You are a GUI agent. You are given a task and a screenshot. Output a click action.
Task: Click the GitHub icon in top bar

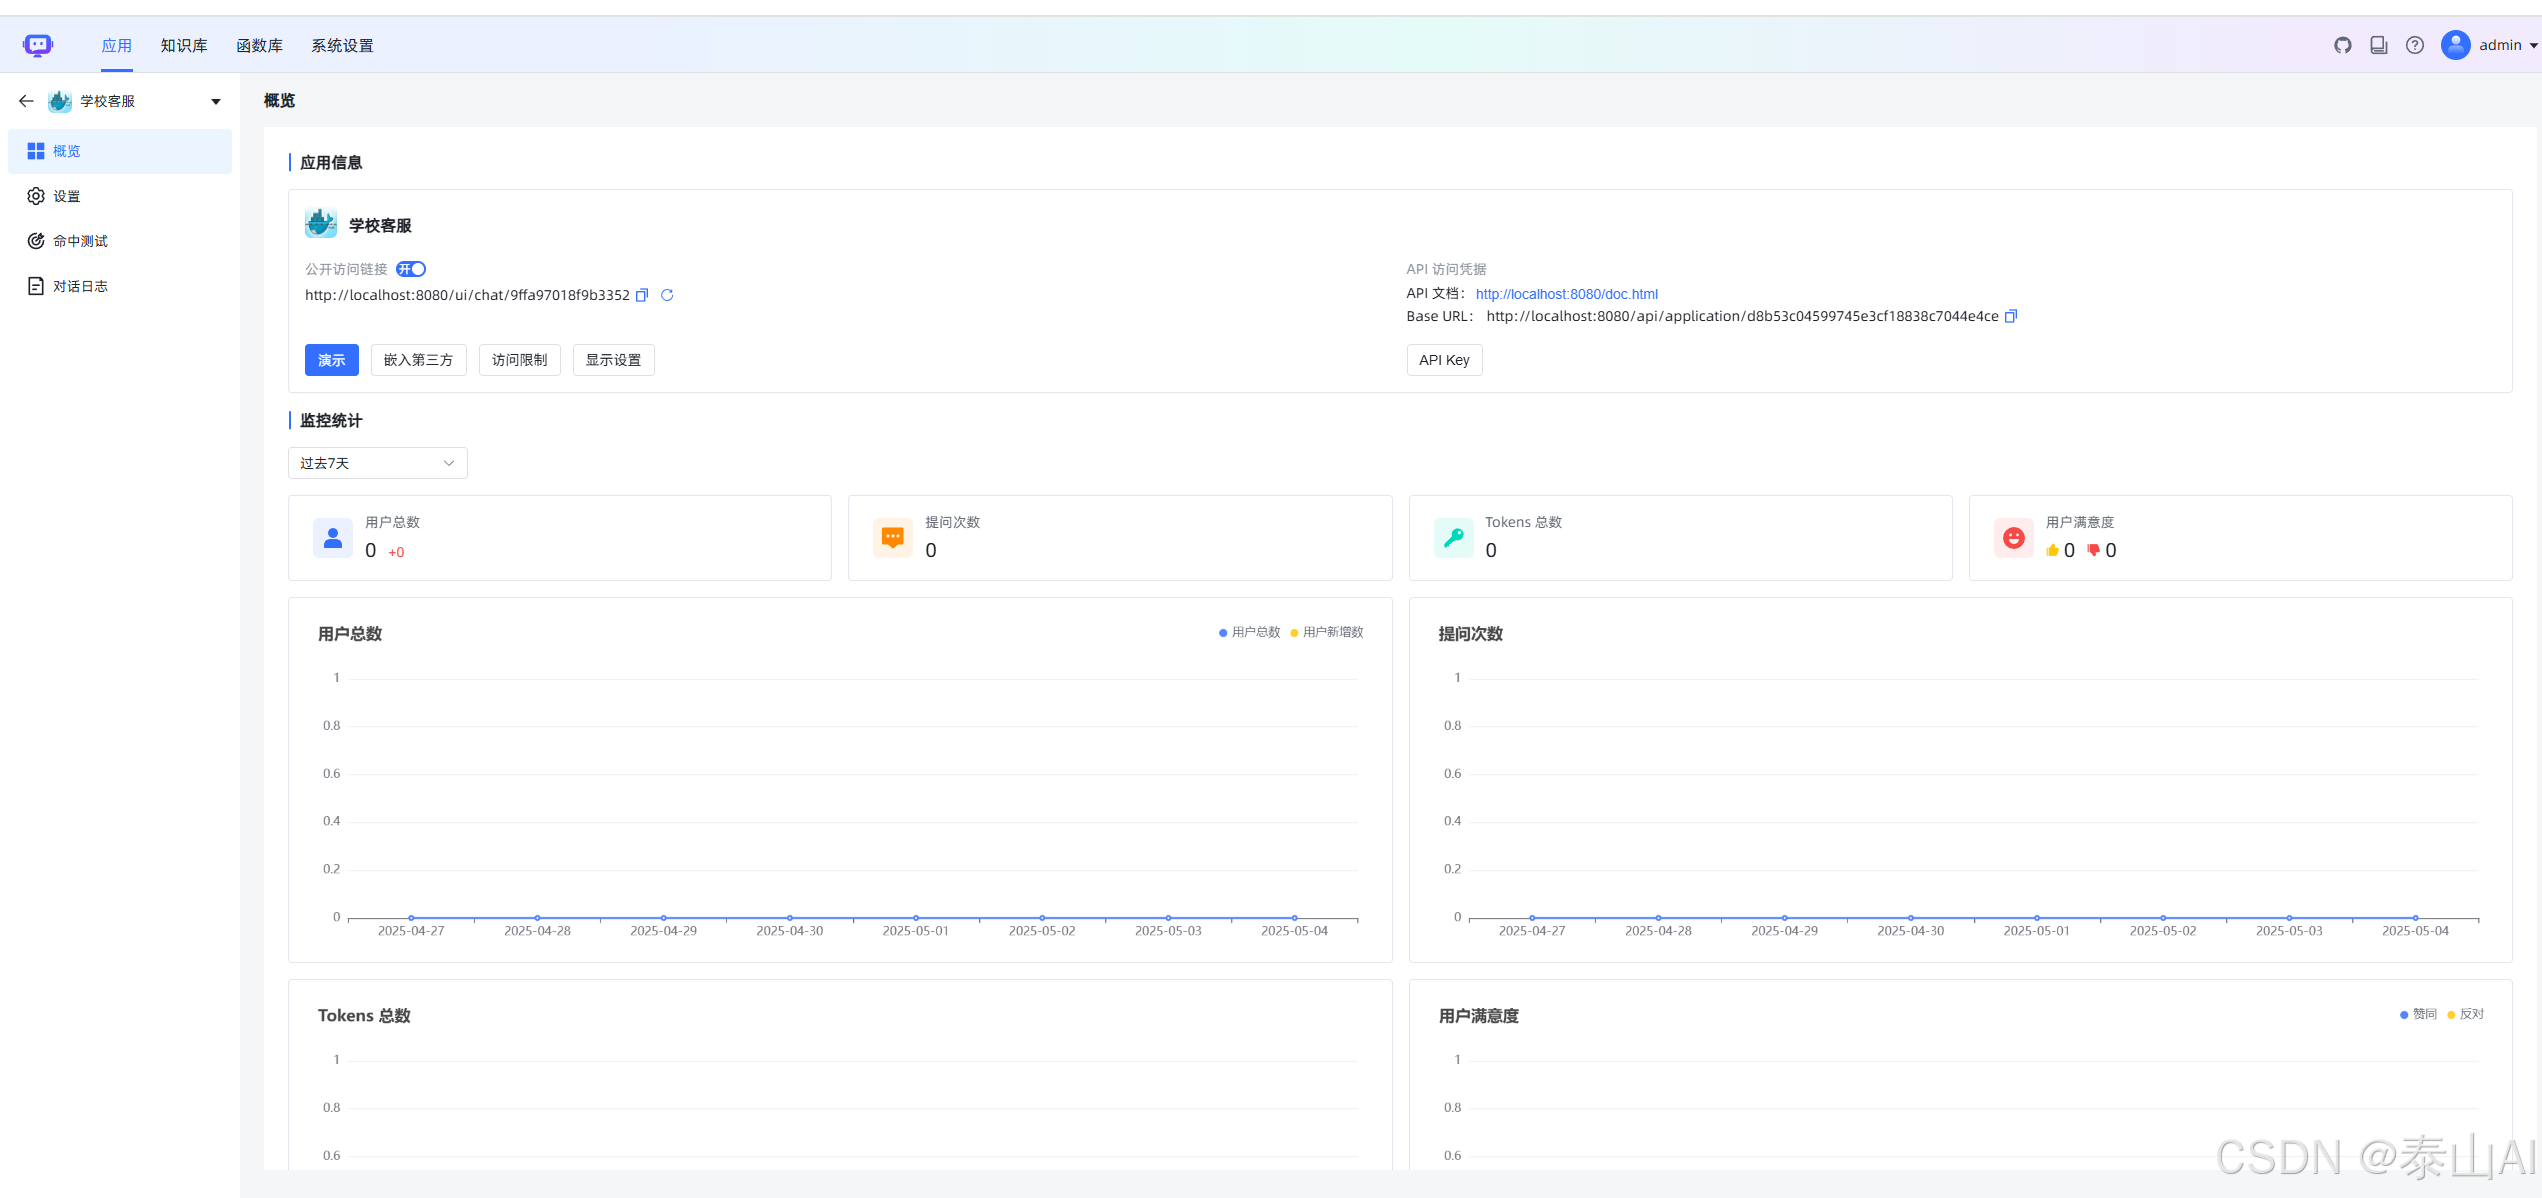click(2342, 45)
